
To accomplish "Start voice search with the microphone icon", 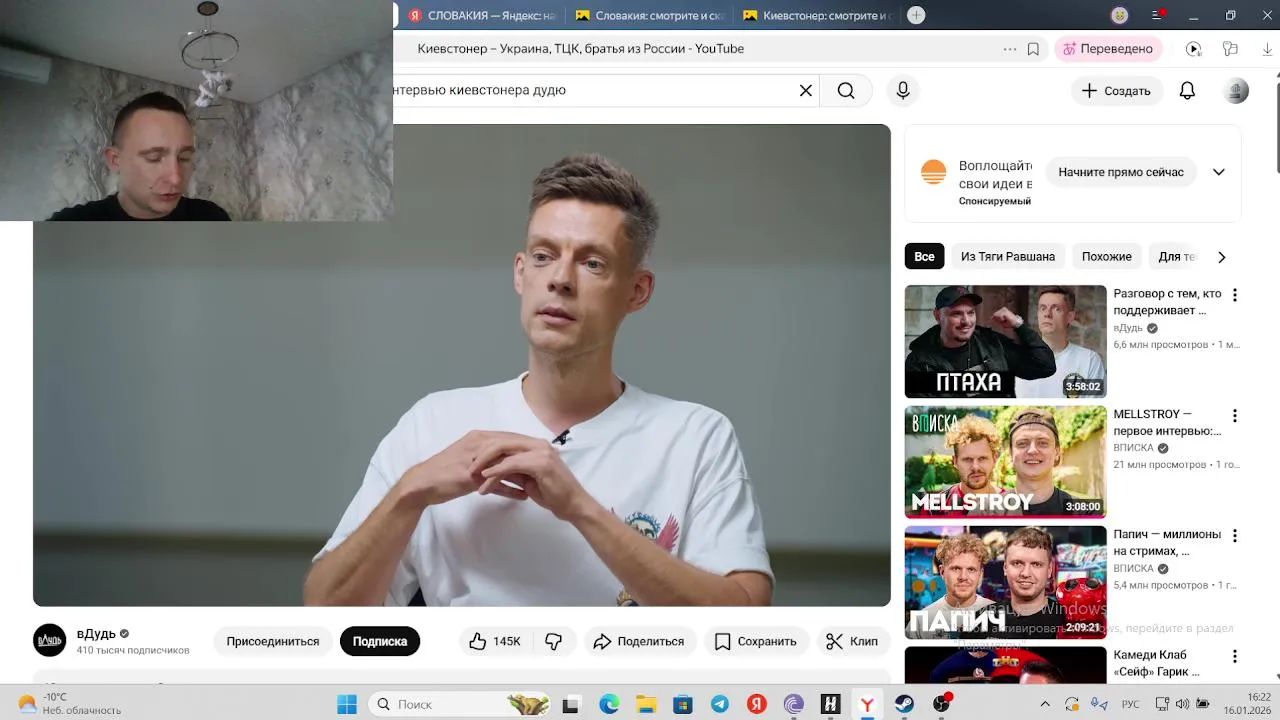I will coord(903,90).
